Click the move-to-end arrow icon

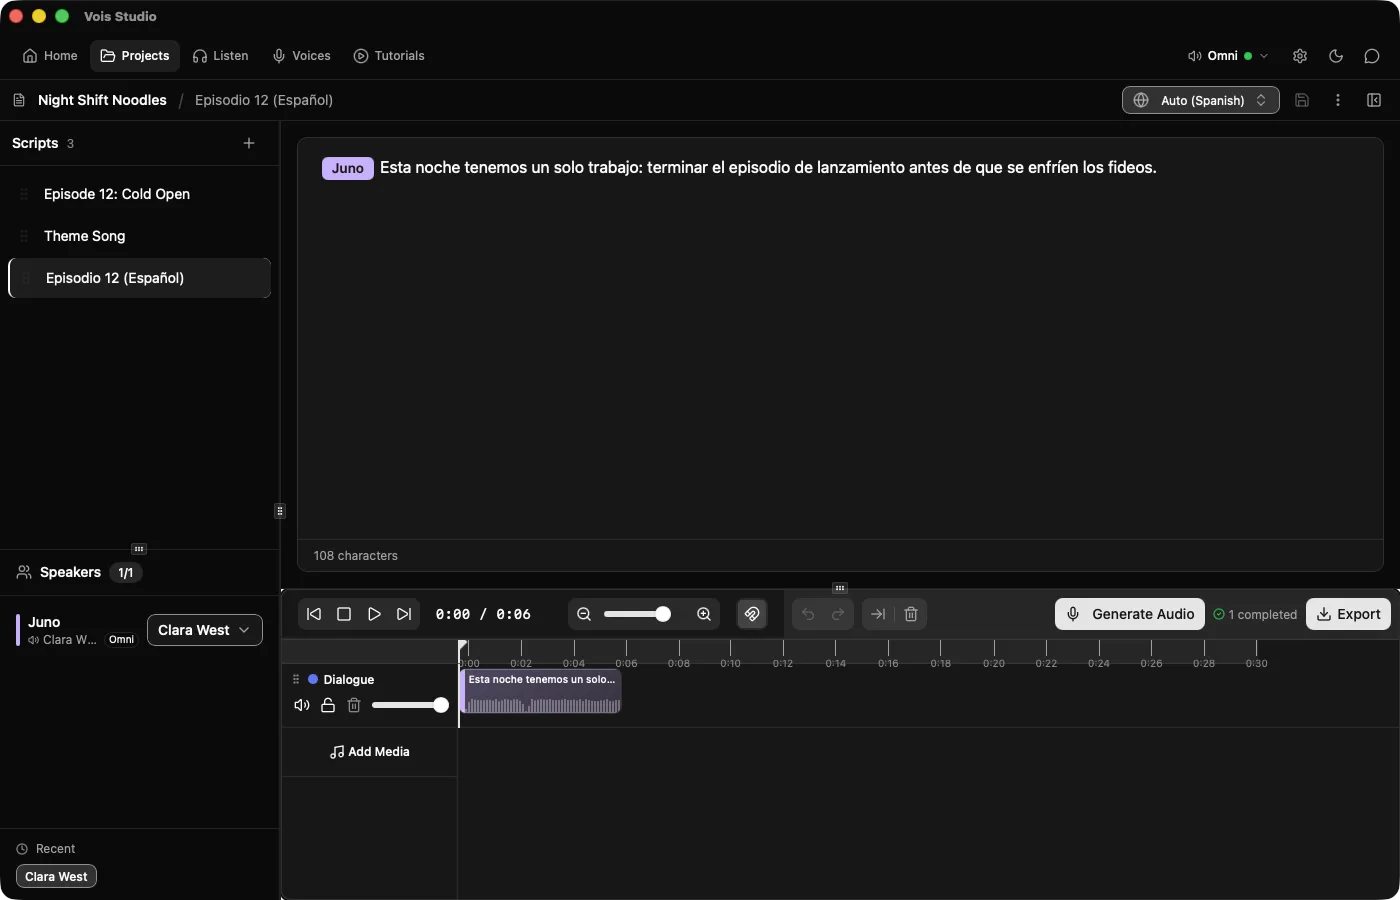(878, 614)
